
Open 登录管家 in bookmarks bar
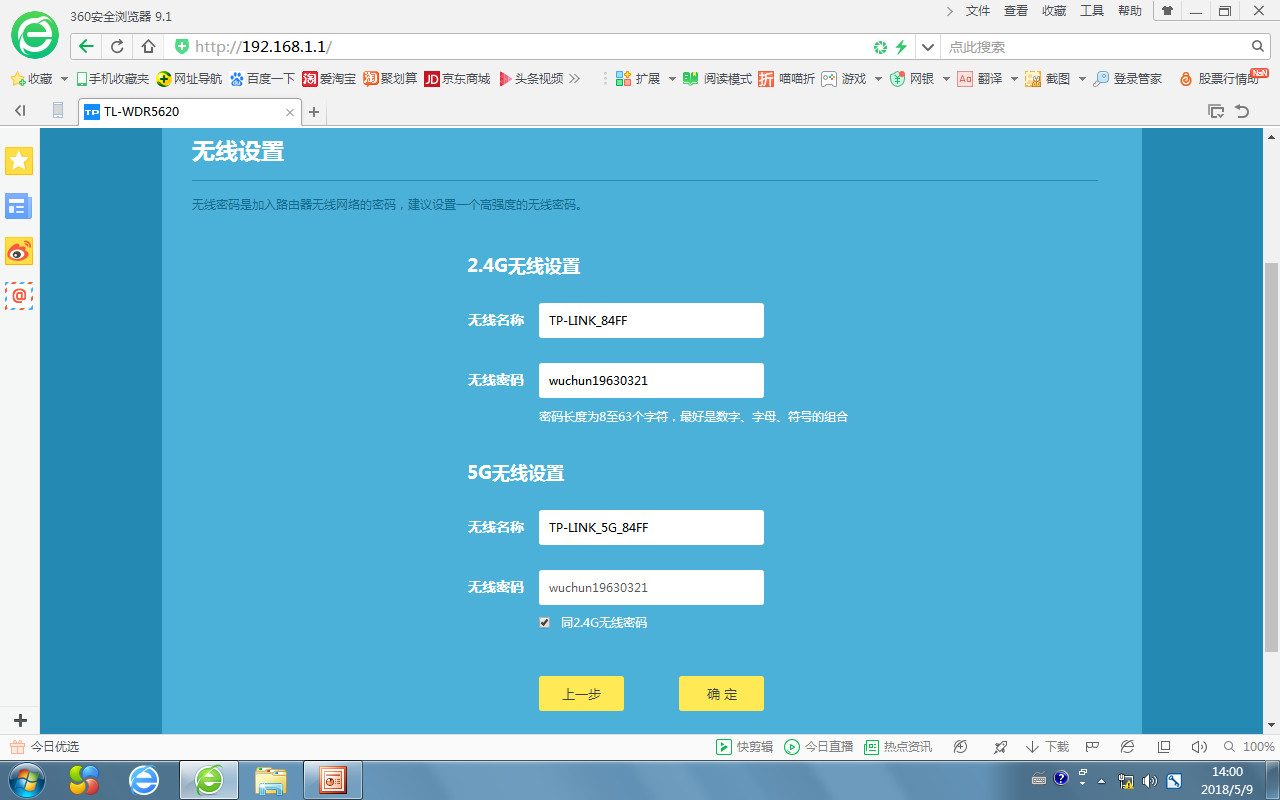click(x=1127, y=79)
